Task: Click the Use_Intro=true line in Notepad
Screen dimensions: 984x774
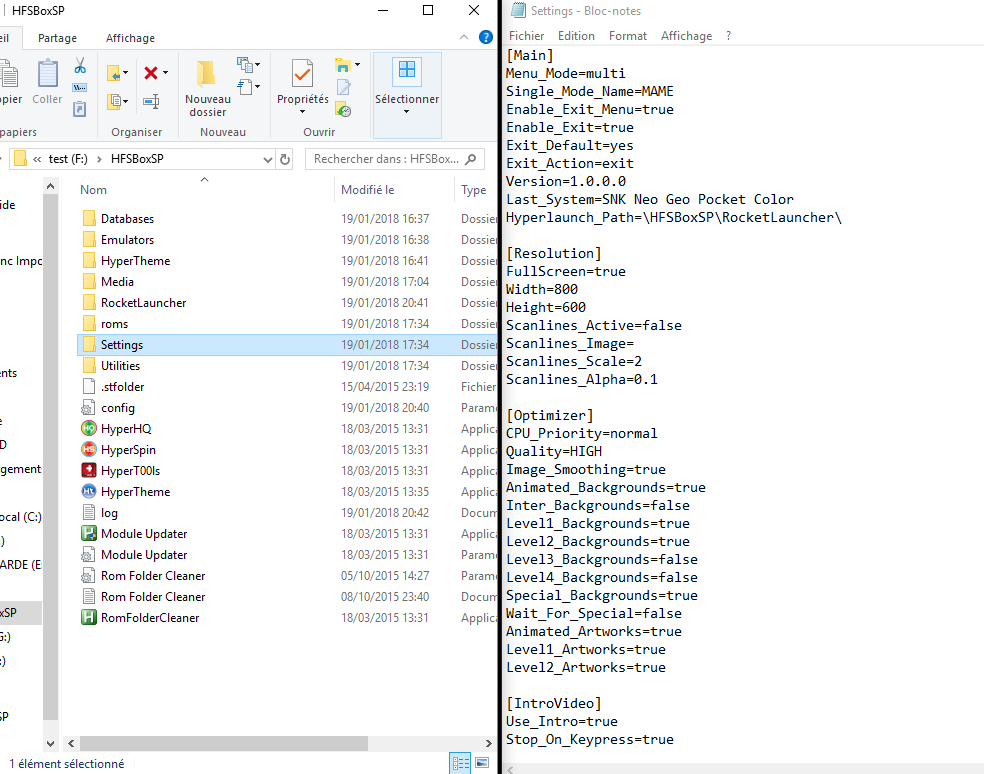Action: click(x=562, y=721)
